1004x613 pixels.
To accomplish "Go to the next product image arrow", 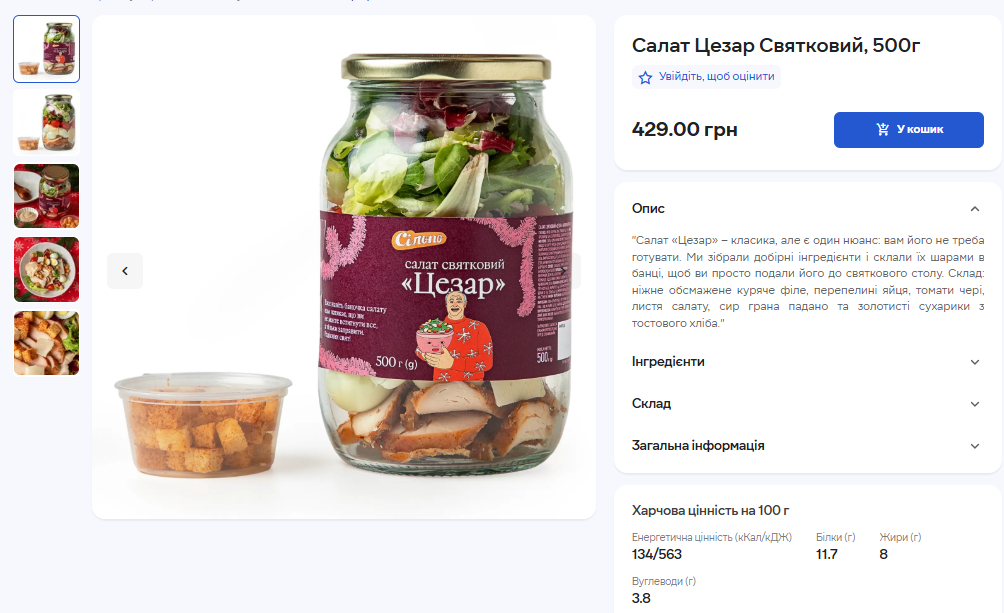I will point(565,271).
